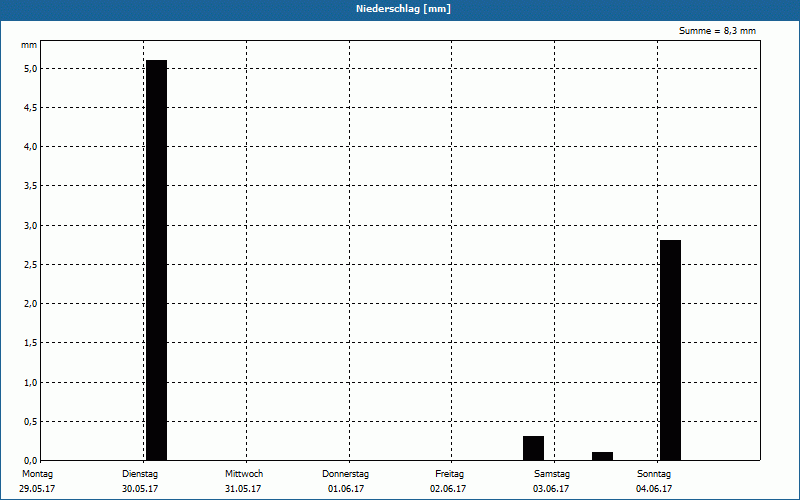
Task: Click the Mittwoch axis label
Action: [x=244, y=474]
